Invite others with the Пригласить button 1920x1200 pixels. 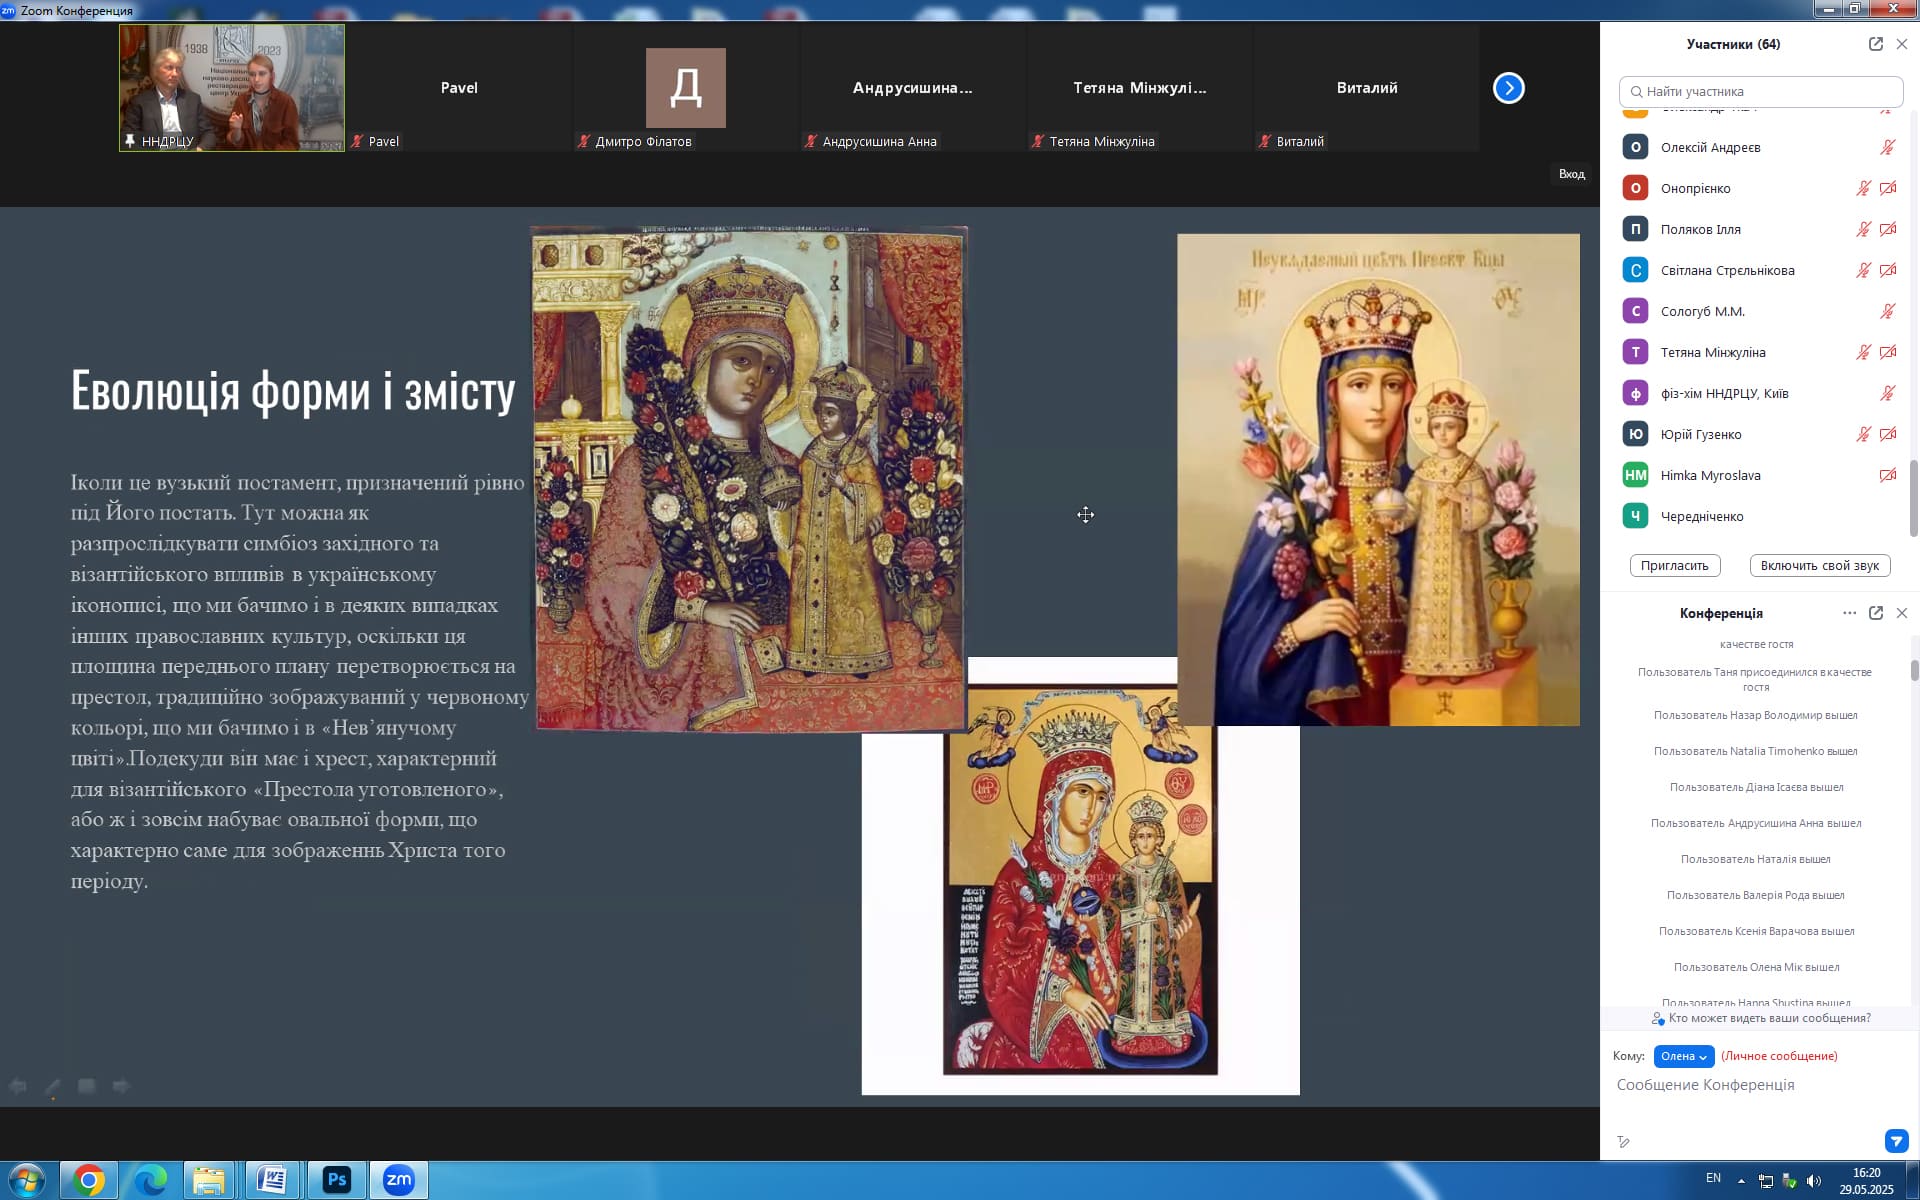(x=1675, y=565)
